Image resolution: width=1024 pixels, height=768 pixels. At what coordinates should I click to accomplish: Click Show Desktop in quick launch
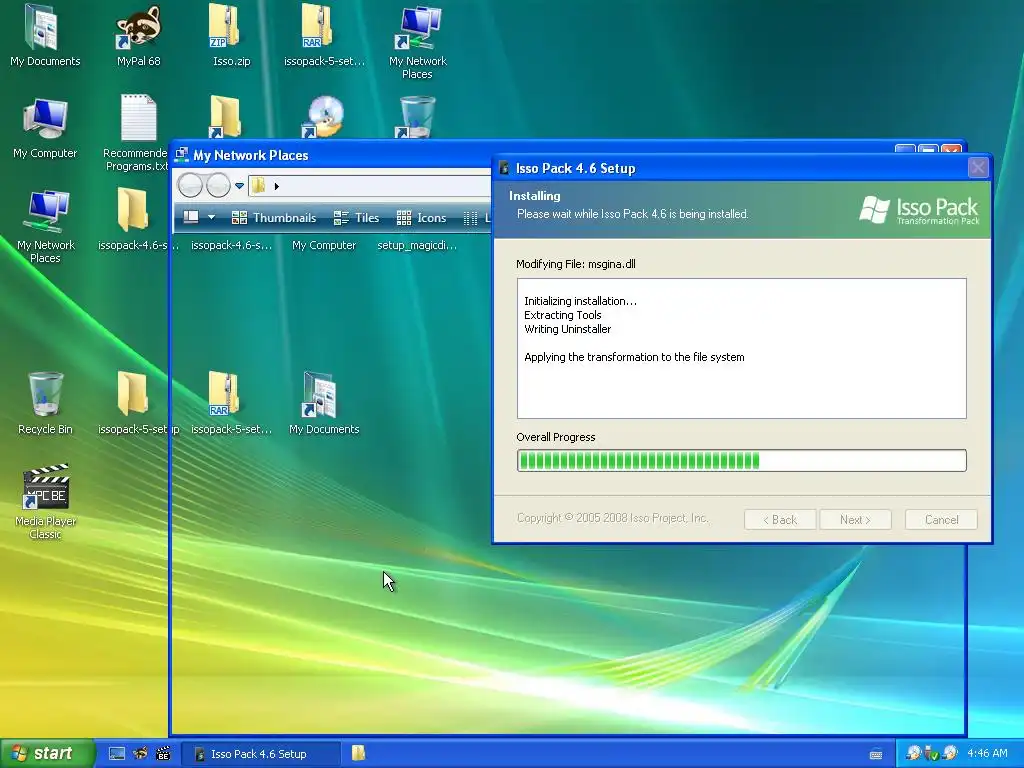pyautogui.click(x=117, y=754)
